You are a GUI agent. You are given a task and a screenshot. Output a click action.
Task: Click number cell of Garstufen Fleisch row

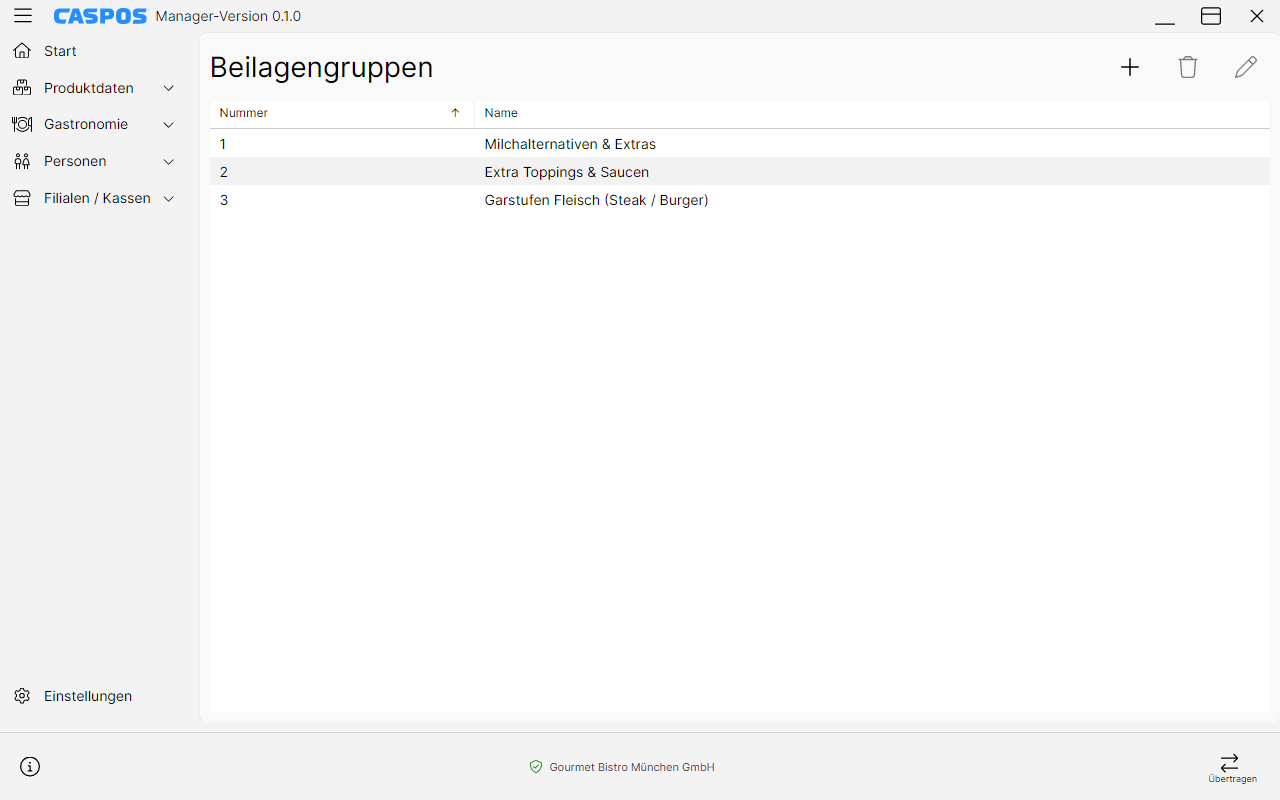point(342,200)
